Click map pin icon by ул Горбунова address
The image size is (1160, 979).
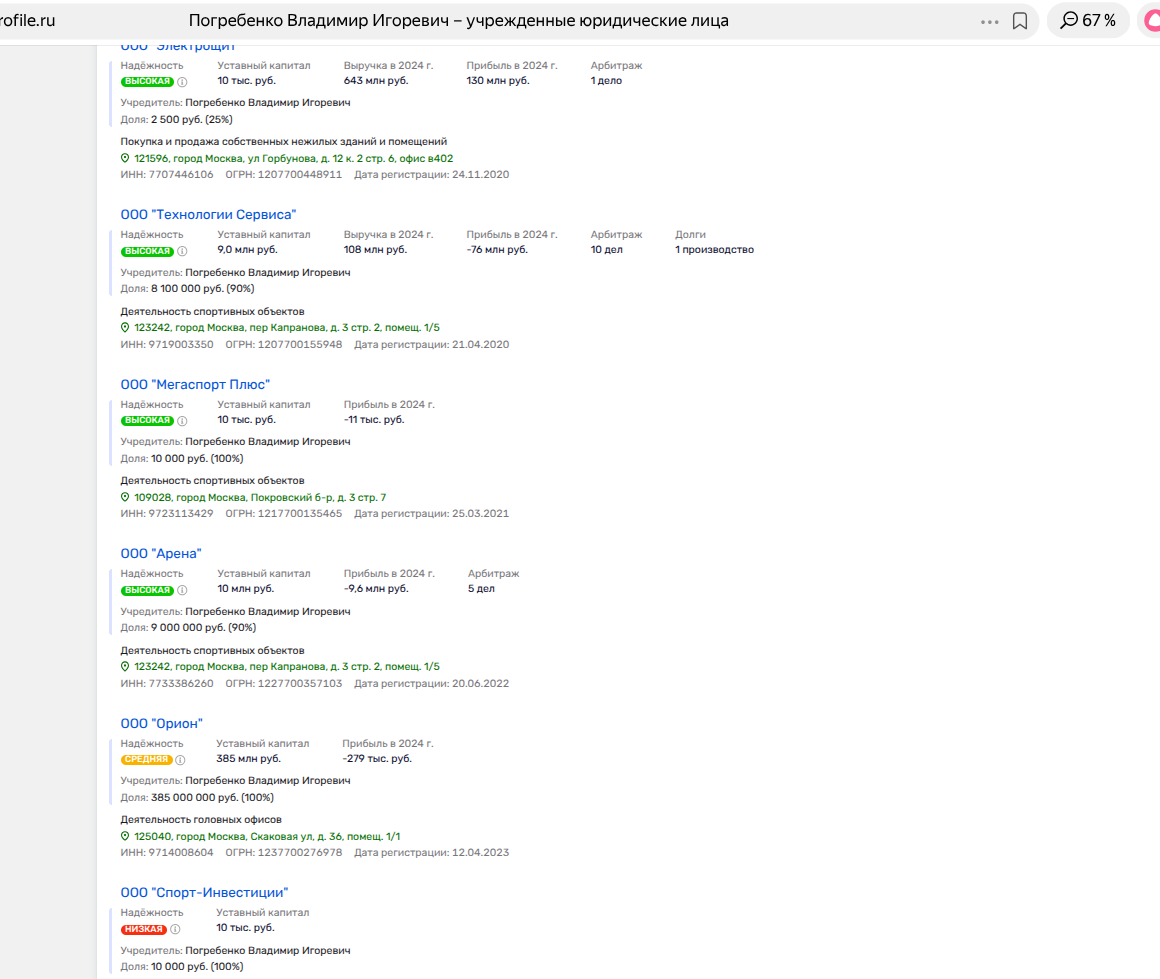tap(125, 158)
